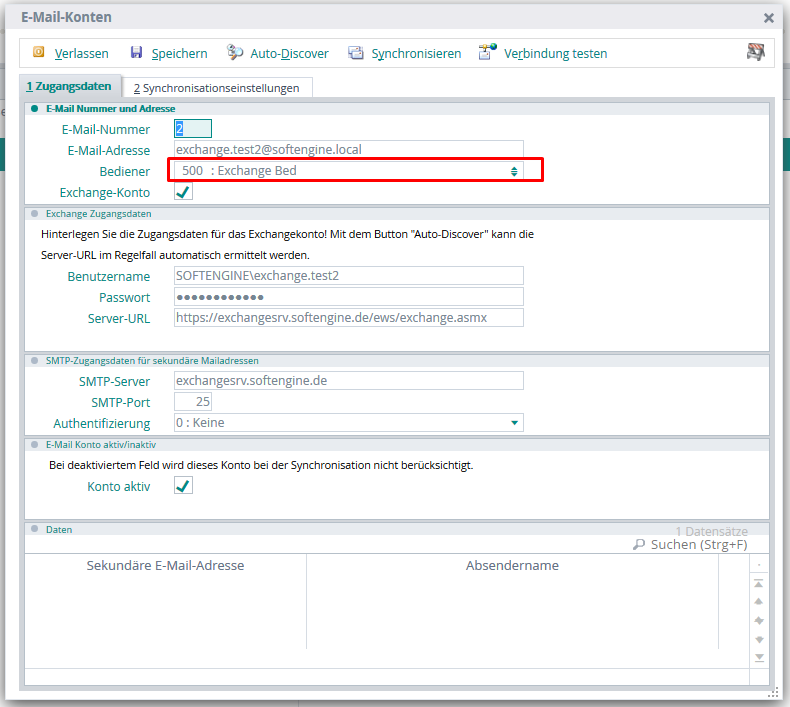Viewport: 790px width, 707px height.
Task: Click the icon at toolbar's far right
Action: [x=755, y=53]
